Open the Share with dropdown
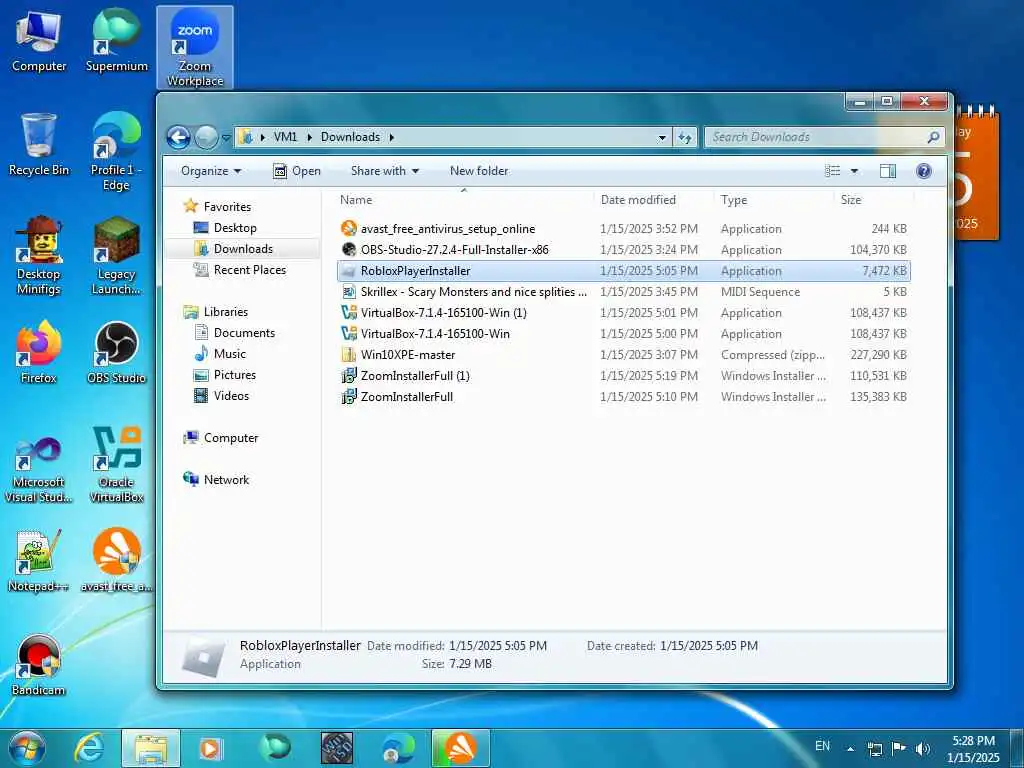The width and height of the screenshot is (1024, 768). point(385,171)
